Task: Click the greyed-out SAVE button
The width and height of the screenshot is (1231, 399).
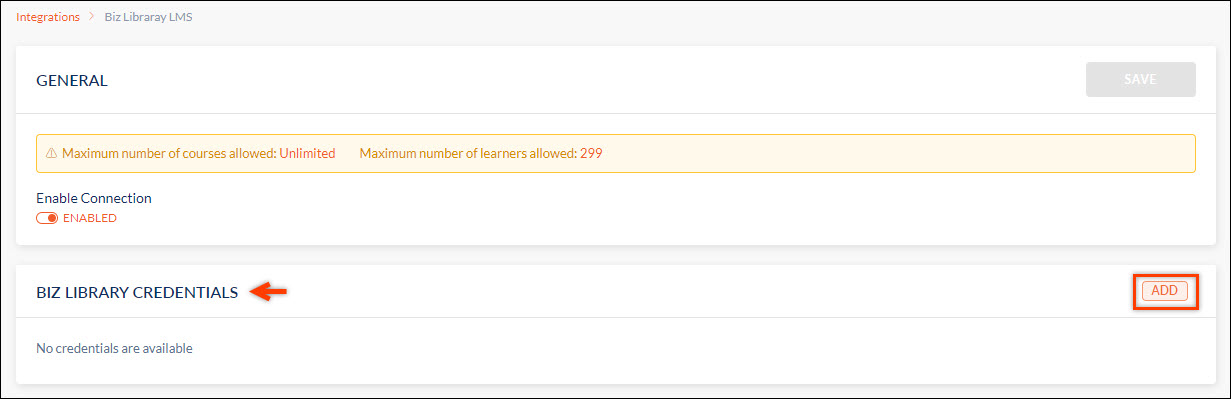Action: point(1140,80)
